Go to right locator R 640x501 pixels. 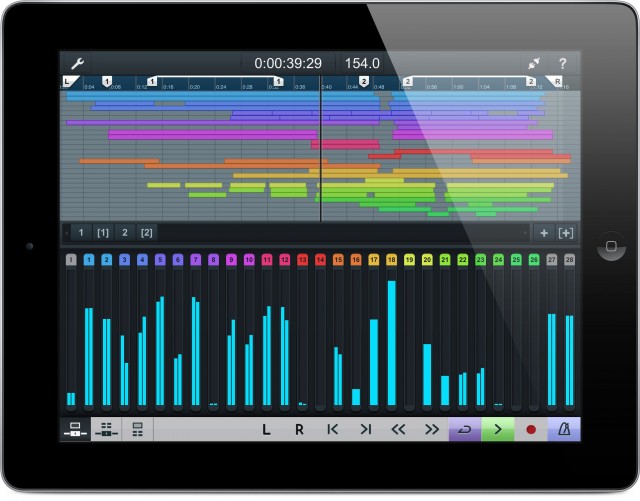point(299,430)
